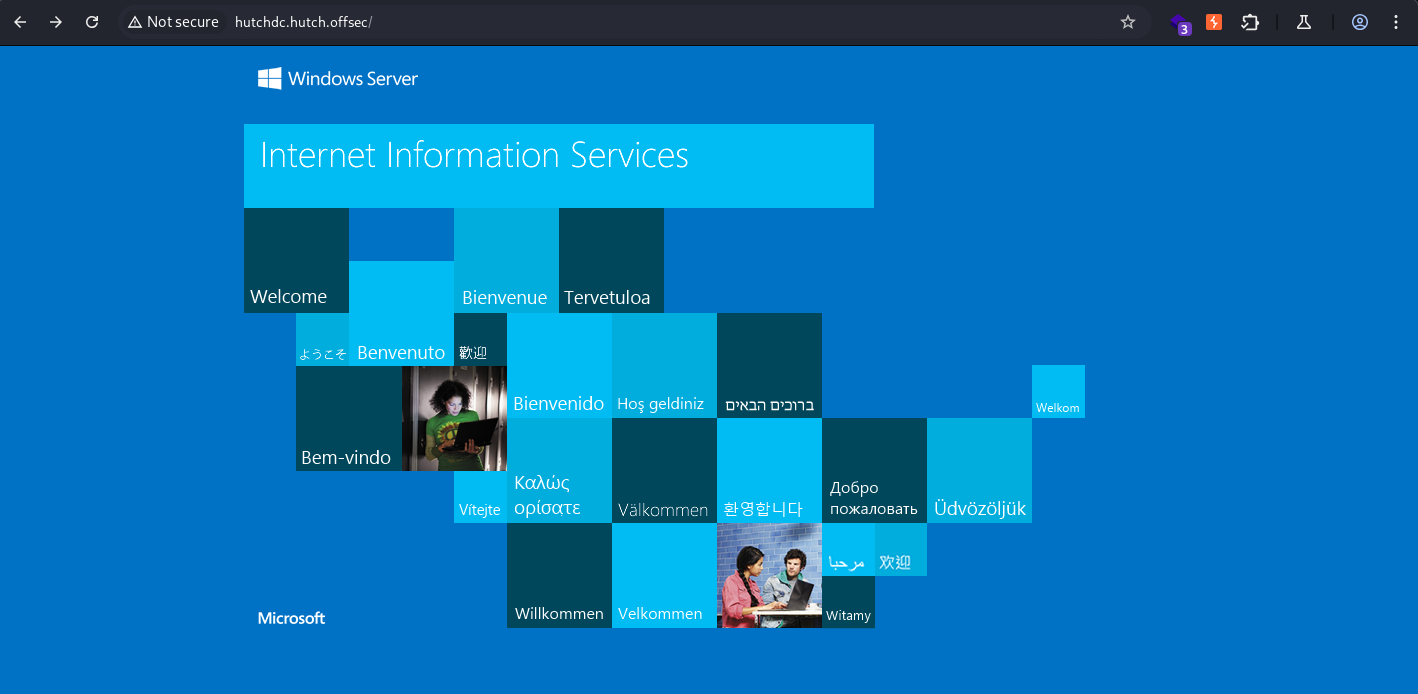
Task: Click the address bar URL hutchdc.hutch.offsec/
Action: point(303,22)
